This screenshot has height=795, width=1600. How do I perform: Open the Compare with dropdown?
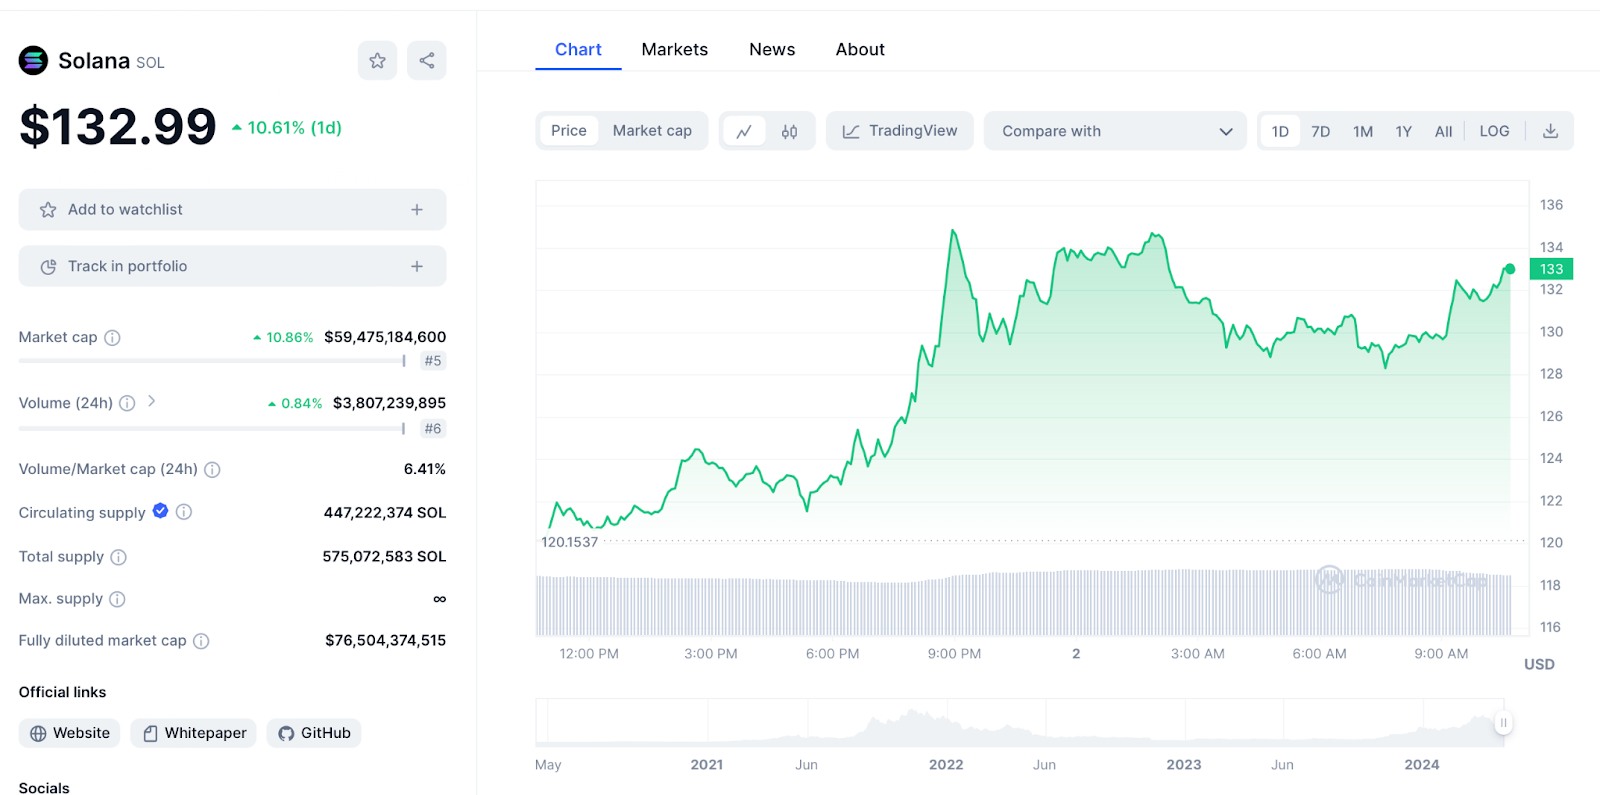(1115, 131)
